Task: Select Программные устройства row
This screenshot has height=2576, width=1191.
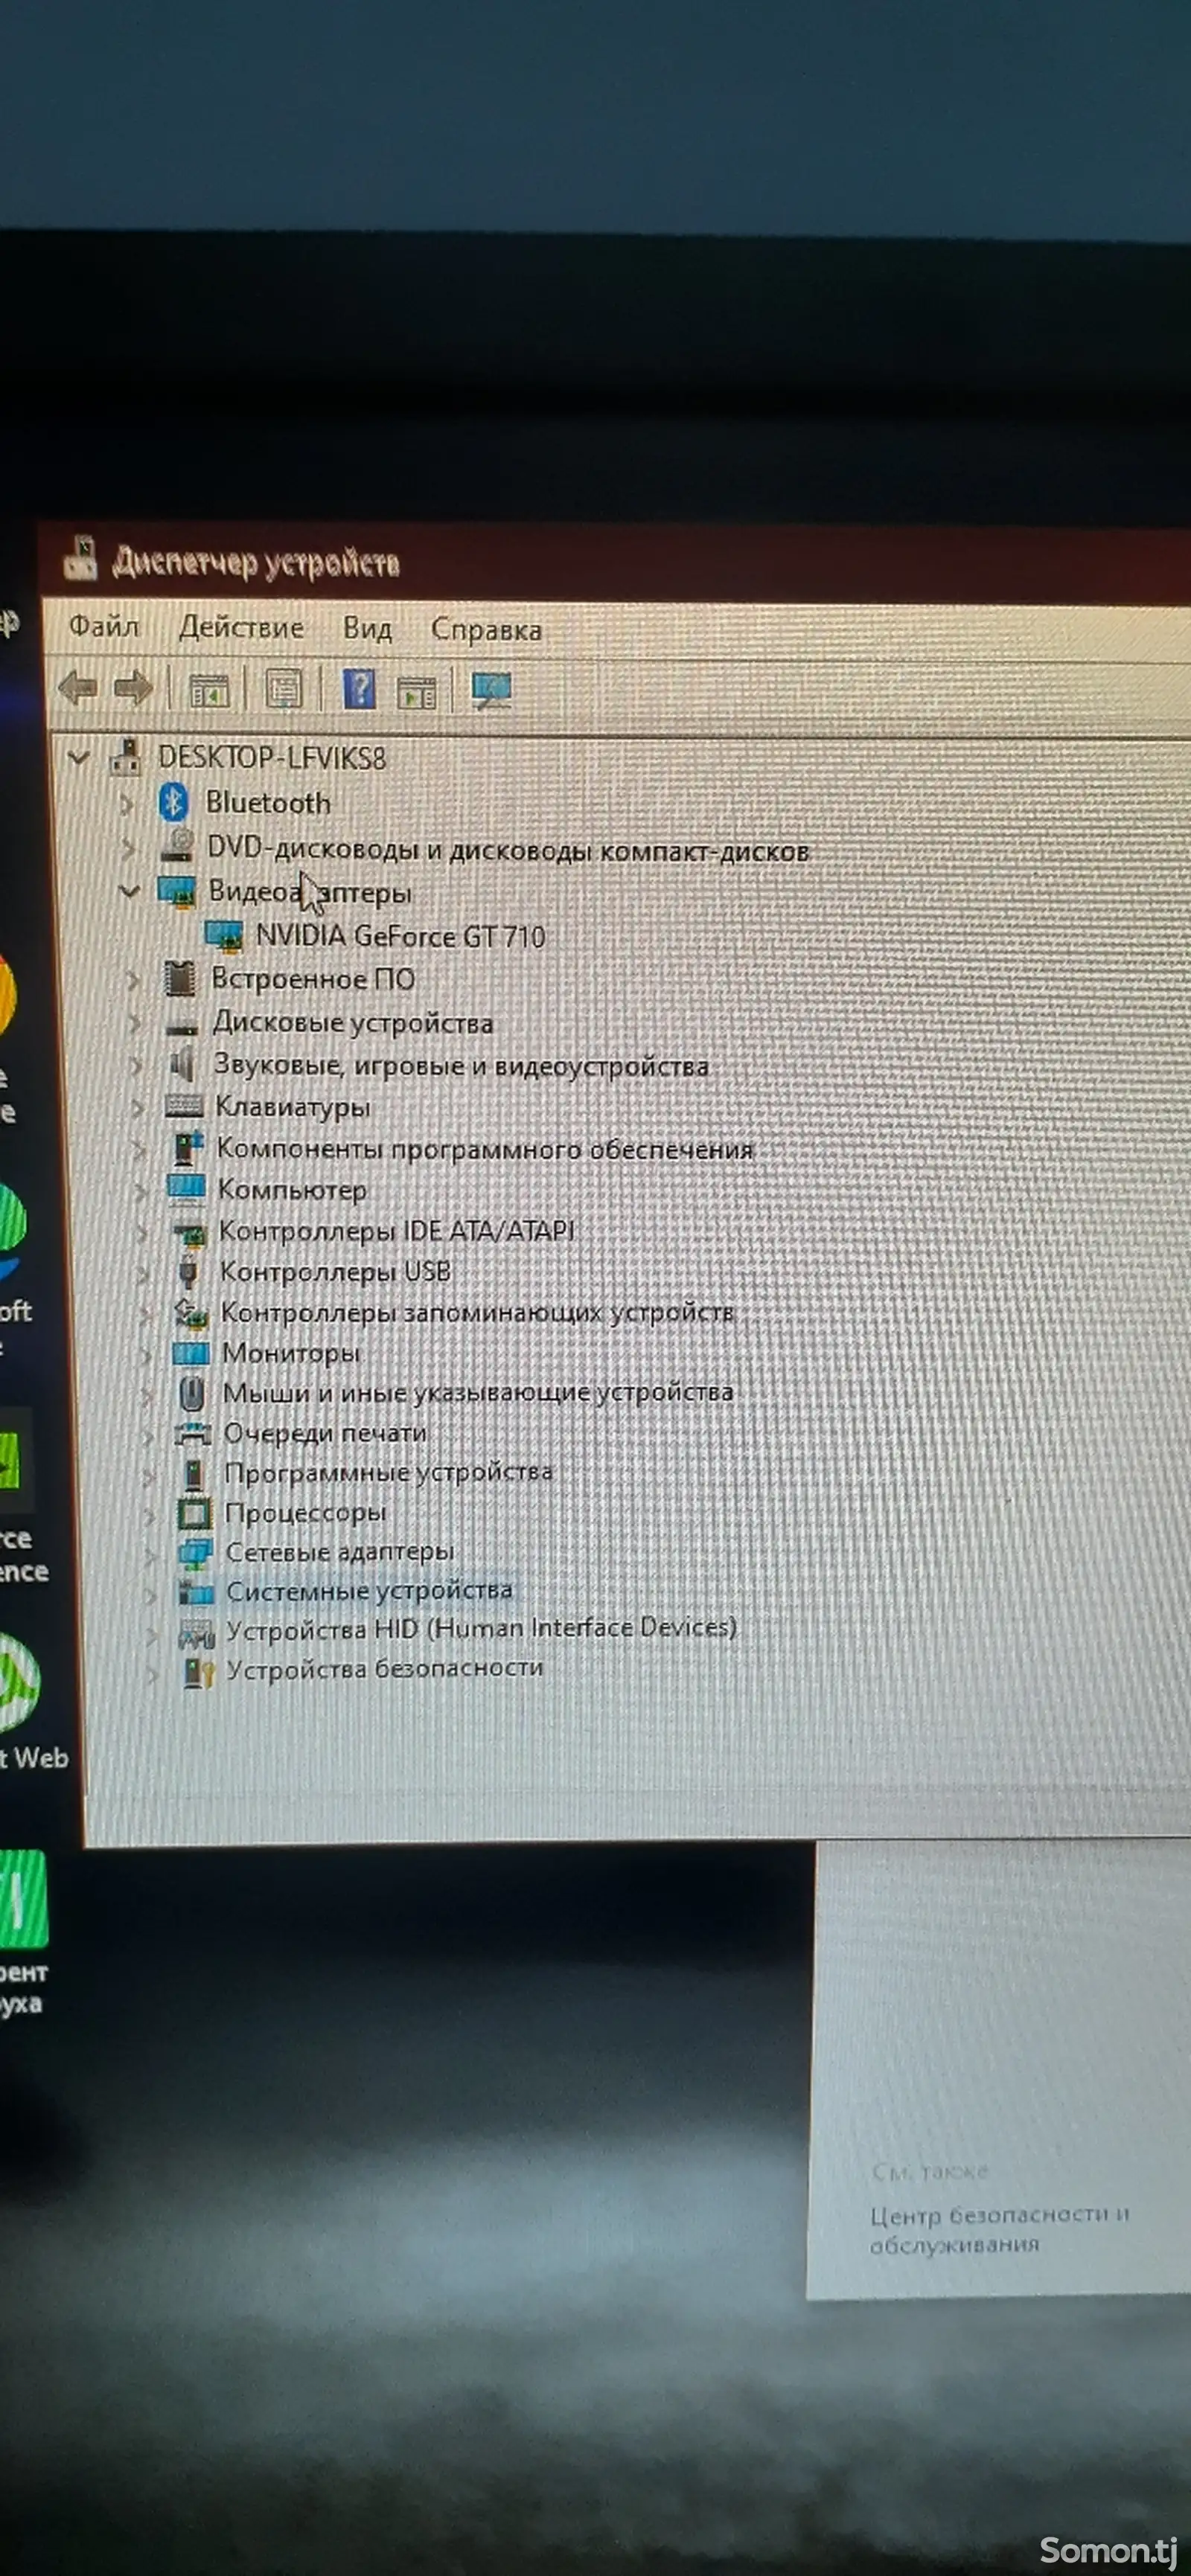Action: pyautogui.click(x=389, y=1473)
